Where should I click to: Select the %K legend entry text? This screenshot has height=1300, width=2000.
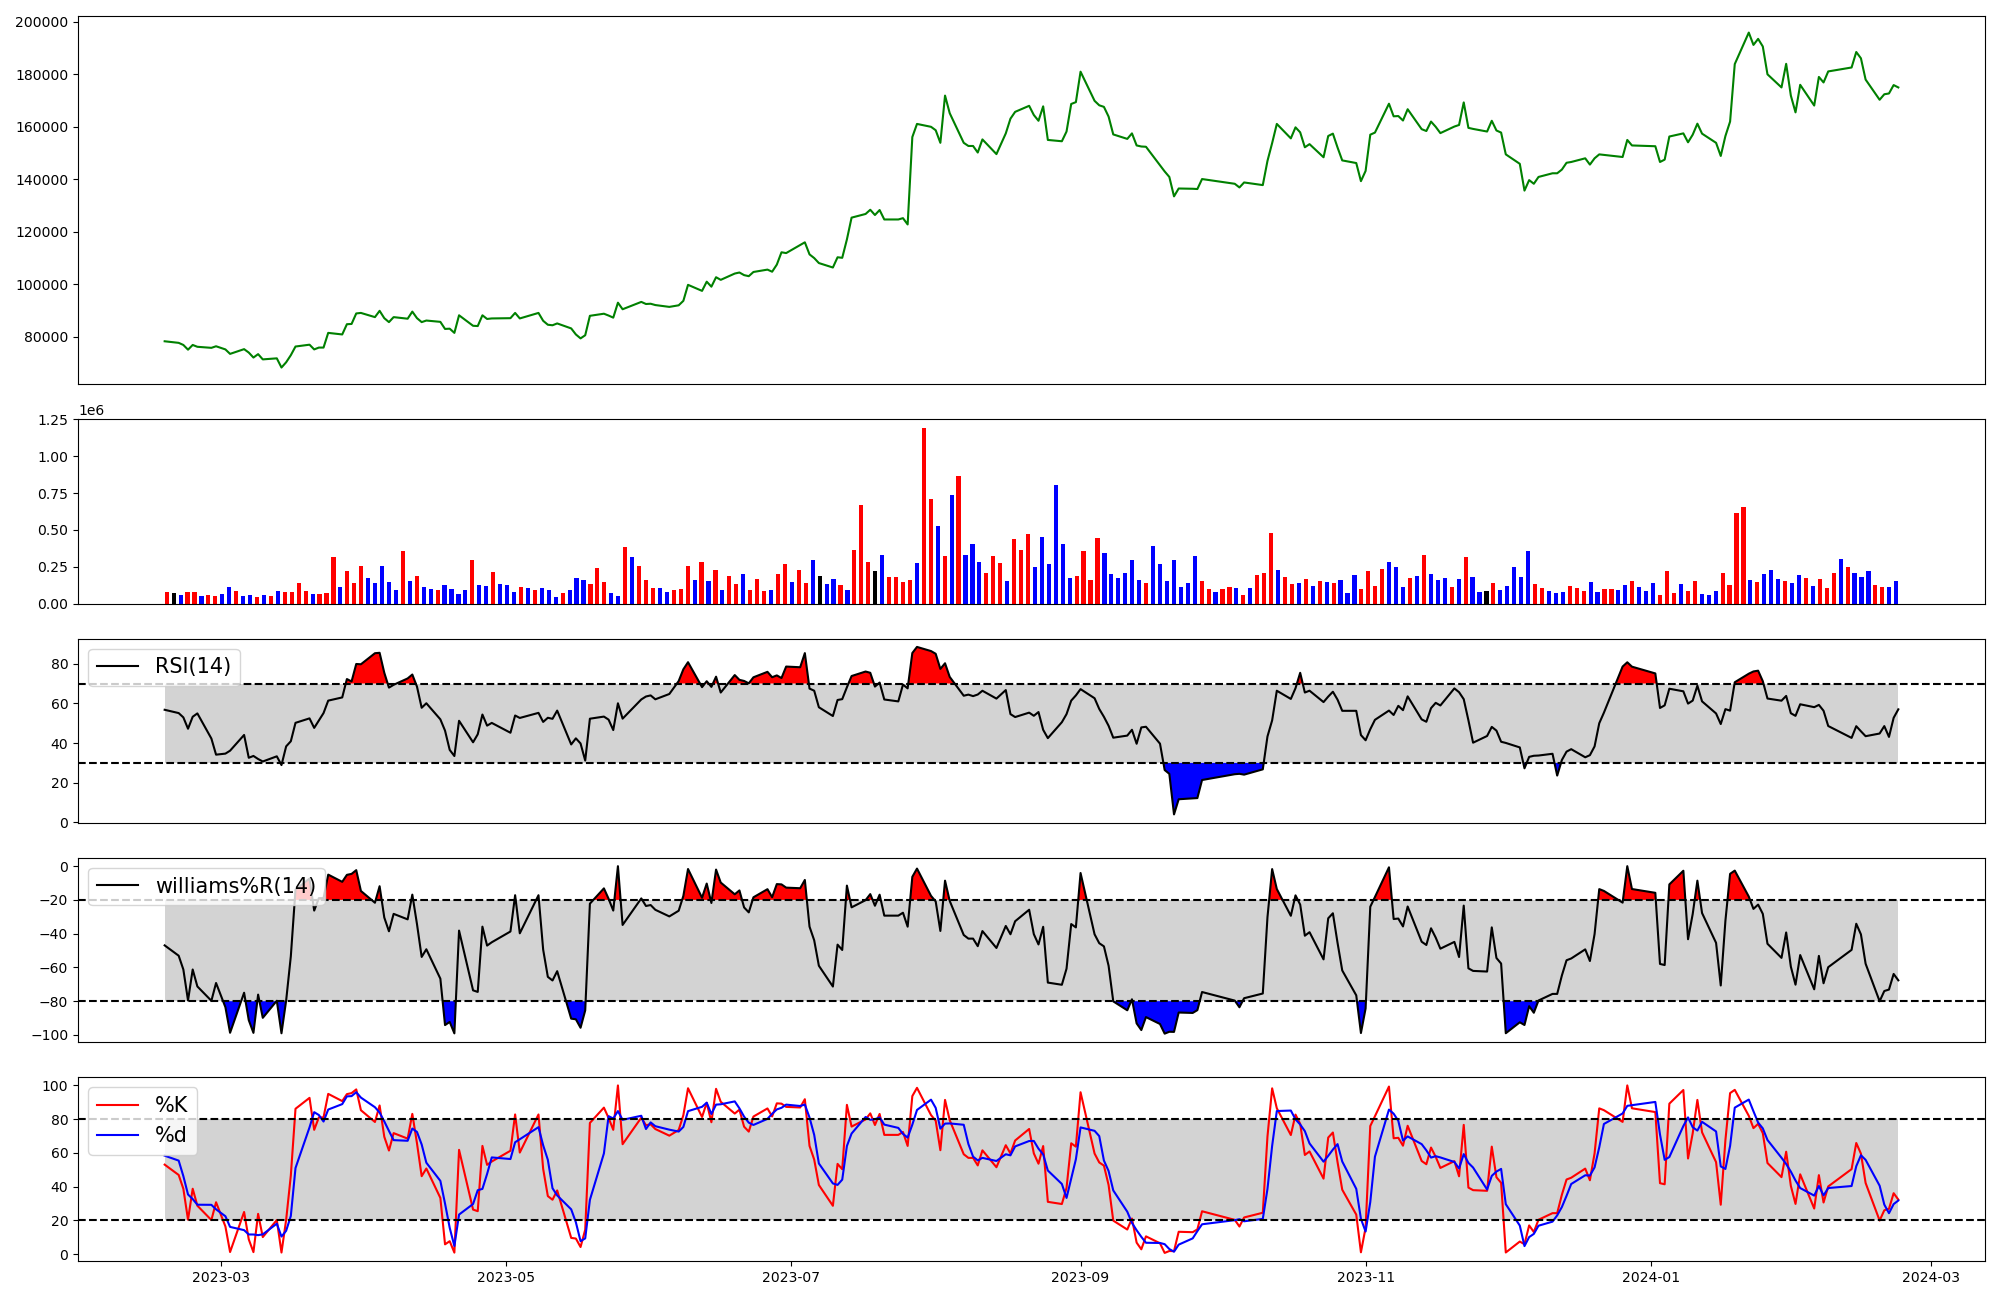[171, 1105]
